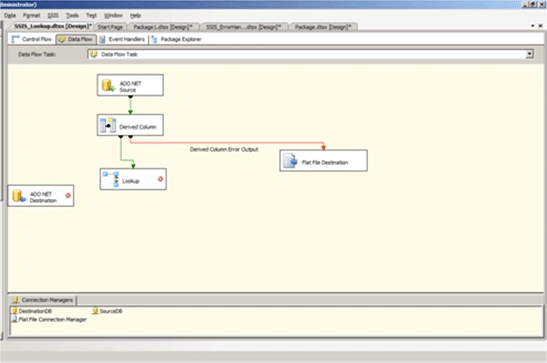547x363 pixels.
Task: Select the Data Flow designer tab
Action: point(76,39)
